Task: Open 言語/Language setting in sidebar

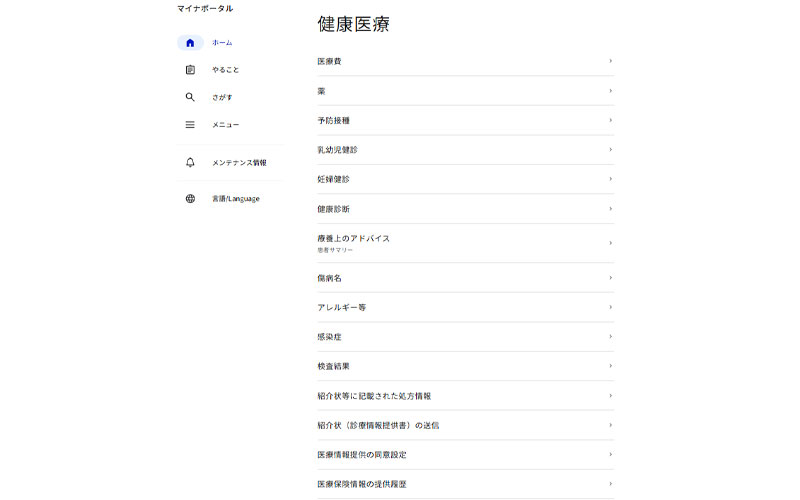Action: point(230,198)
